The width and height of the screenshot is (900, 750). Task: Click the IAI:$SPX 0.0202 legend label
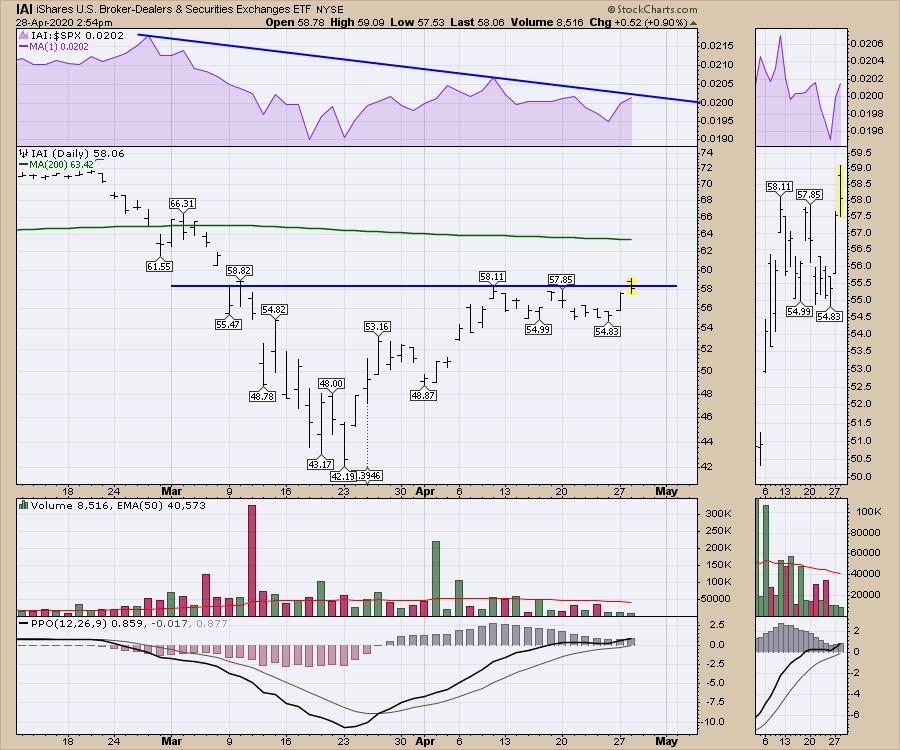[x=77, y=36]
